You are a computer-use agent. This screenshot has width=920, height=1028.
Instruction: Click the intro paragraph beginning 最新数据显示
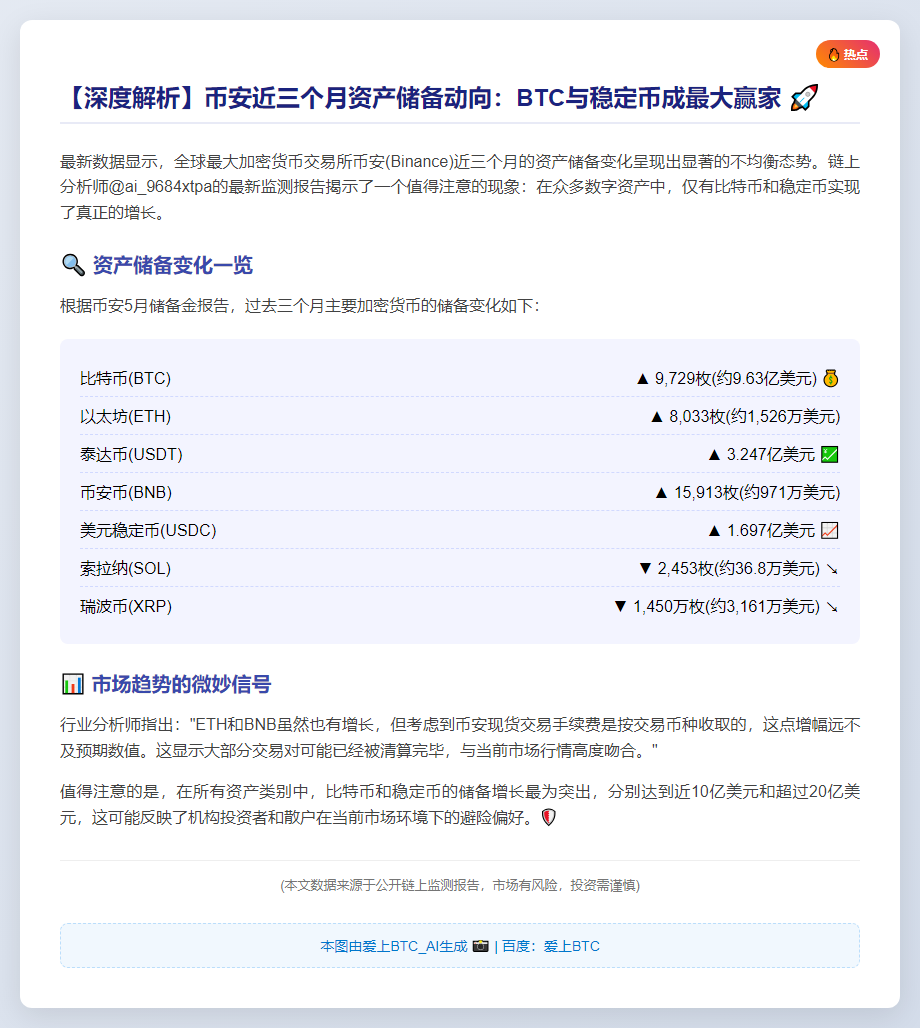(460, 187)
